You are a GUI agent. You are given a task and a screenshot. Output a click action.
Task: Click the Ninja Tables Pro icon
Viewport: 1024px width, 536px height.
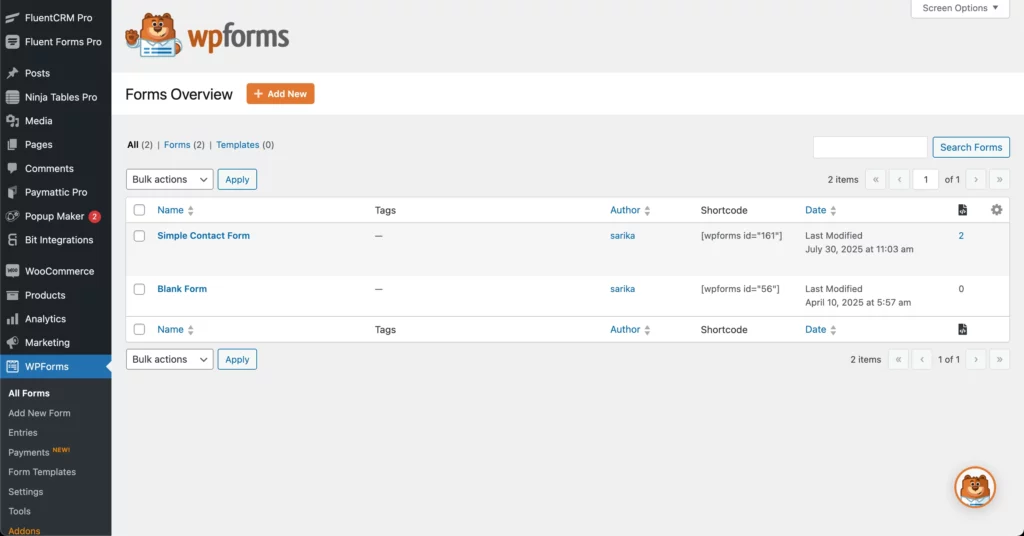[x=12, y=97]
